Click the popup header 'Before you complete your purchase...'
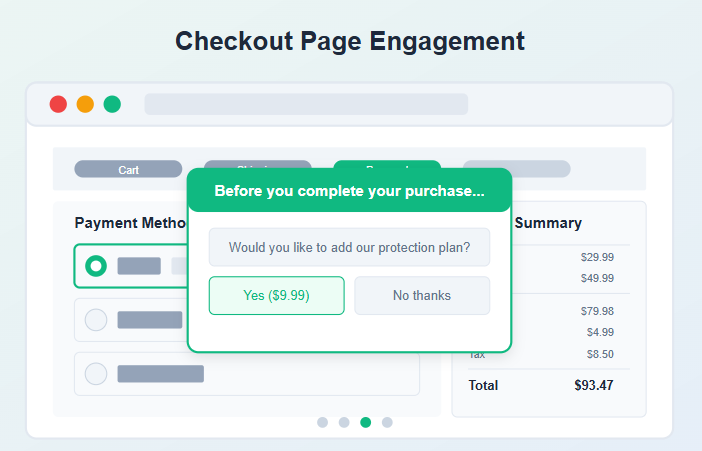The height and width of the screenshot is (451, 702). (349, 191)
